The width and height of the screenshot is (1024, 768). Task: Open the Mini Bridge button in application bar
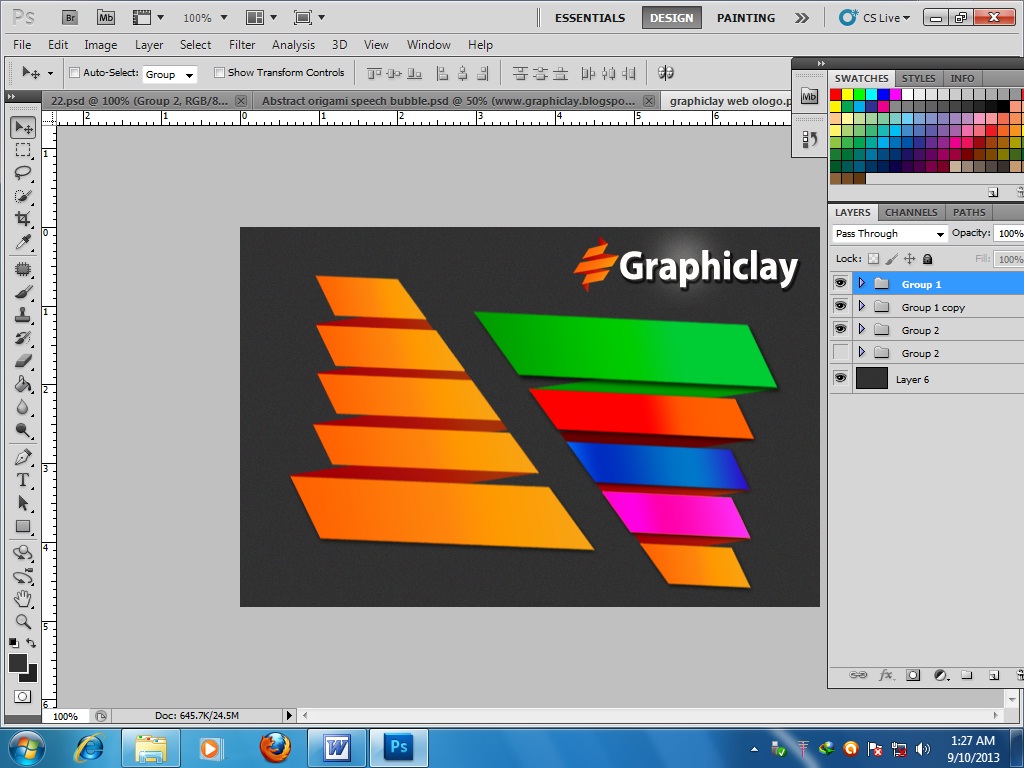(x=106, y=18)
